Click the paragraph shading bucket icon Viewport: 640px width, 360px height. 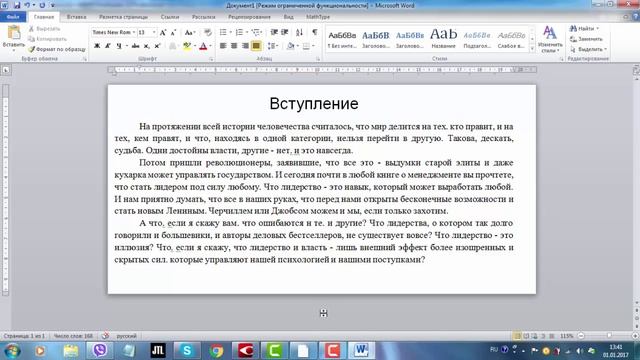290,46
